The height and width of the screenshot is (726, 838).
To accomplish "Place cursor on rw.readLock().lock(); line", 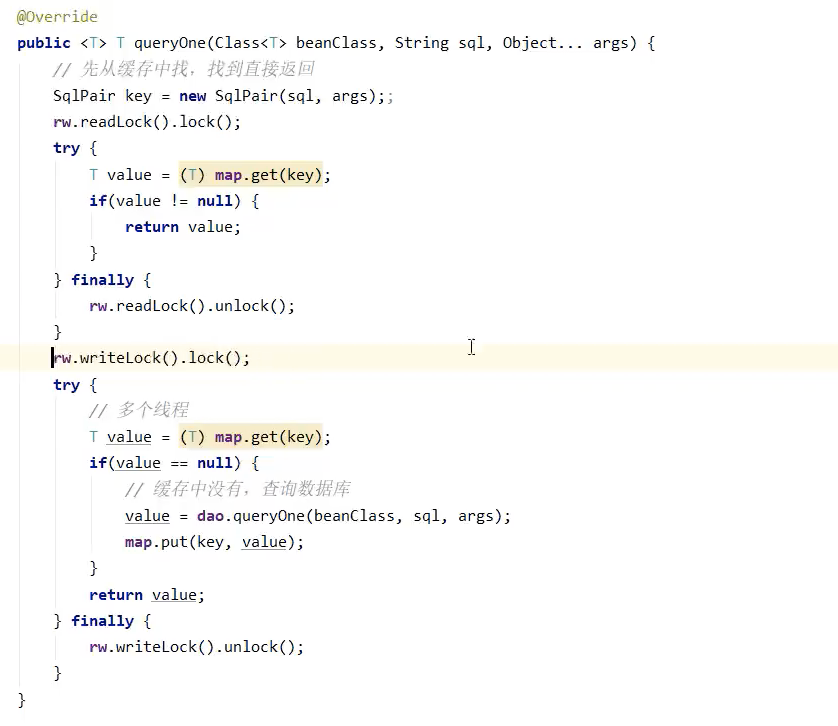I will (147, 122).
